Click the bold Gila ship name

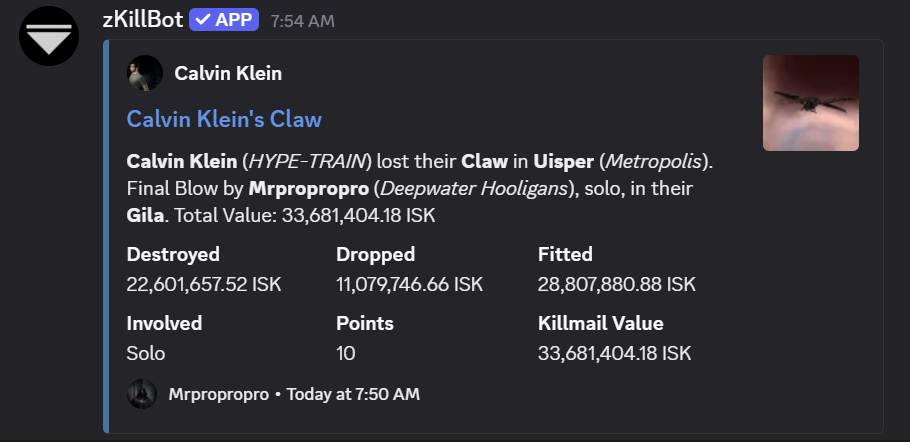[146, 215]
